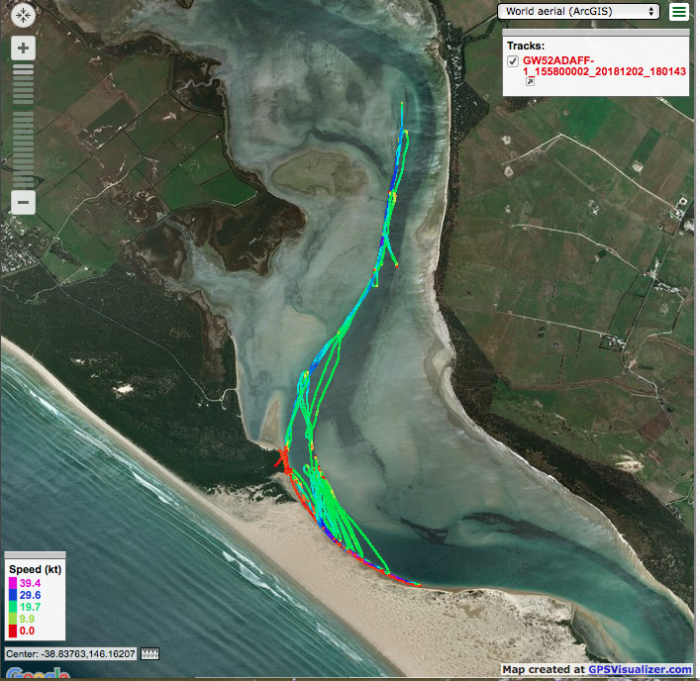The image size is (700, 681).
Task: Open the green hamburger menu
Action: pos(679,12)
